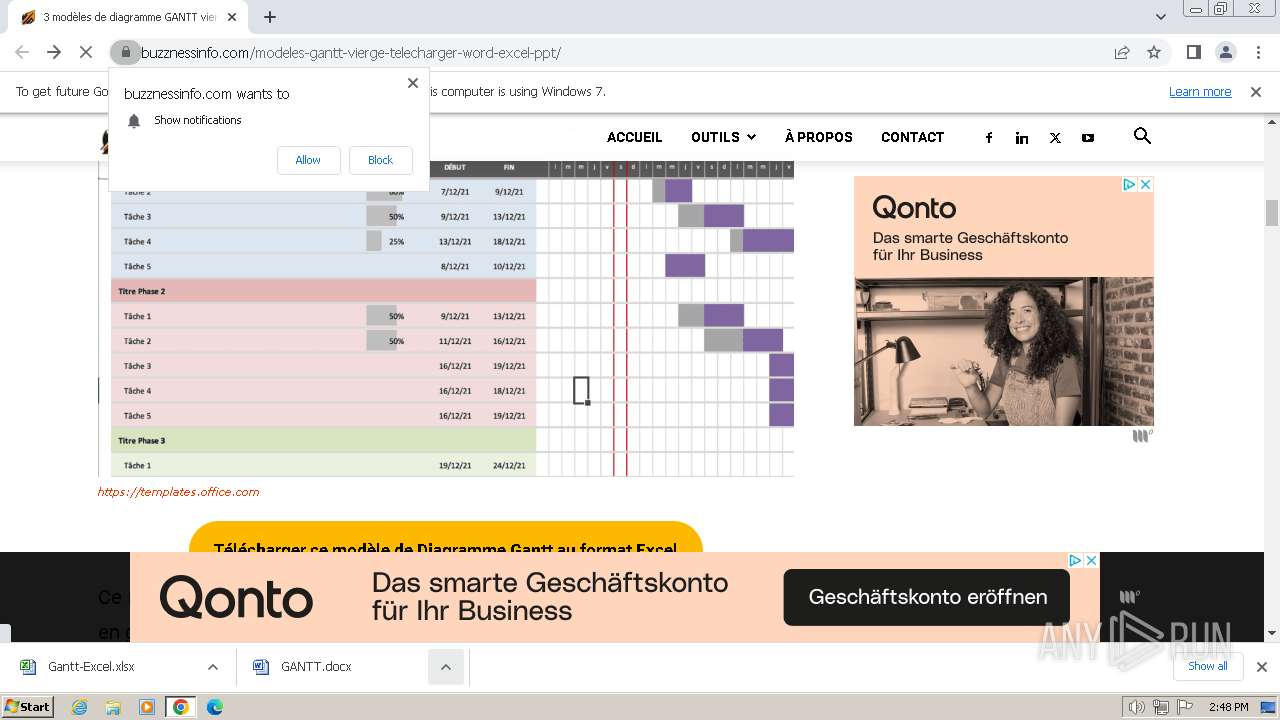
Task: Open À PROPOS page
Action: coord(818,137)
